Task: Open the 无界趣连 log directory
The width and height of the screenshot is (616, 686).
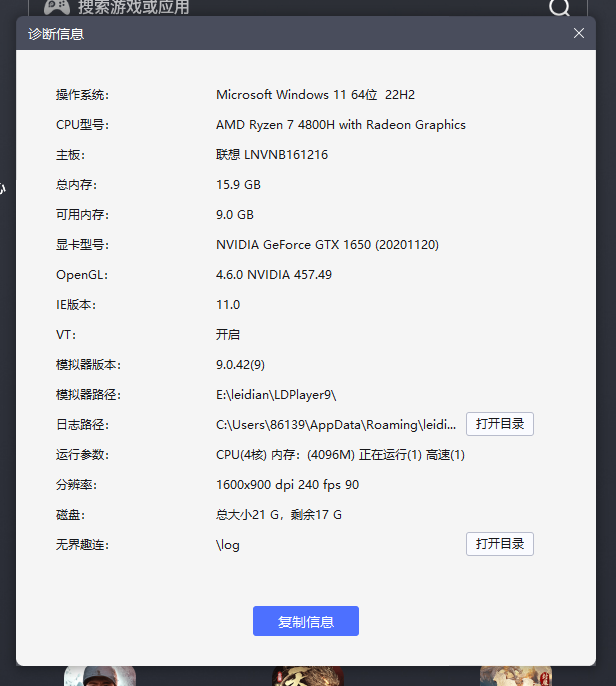Action: pos(499,544)
